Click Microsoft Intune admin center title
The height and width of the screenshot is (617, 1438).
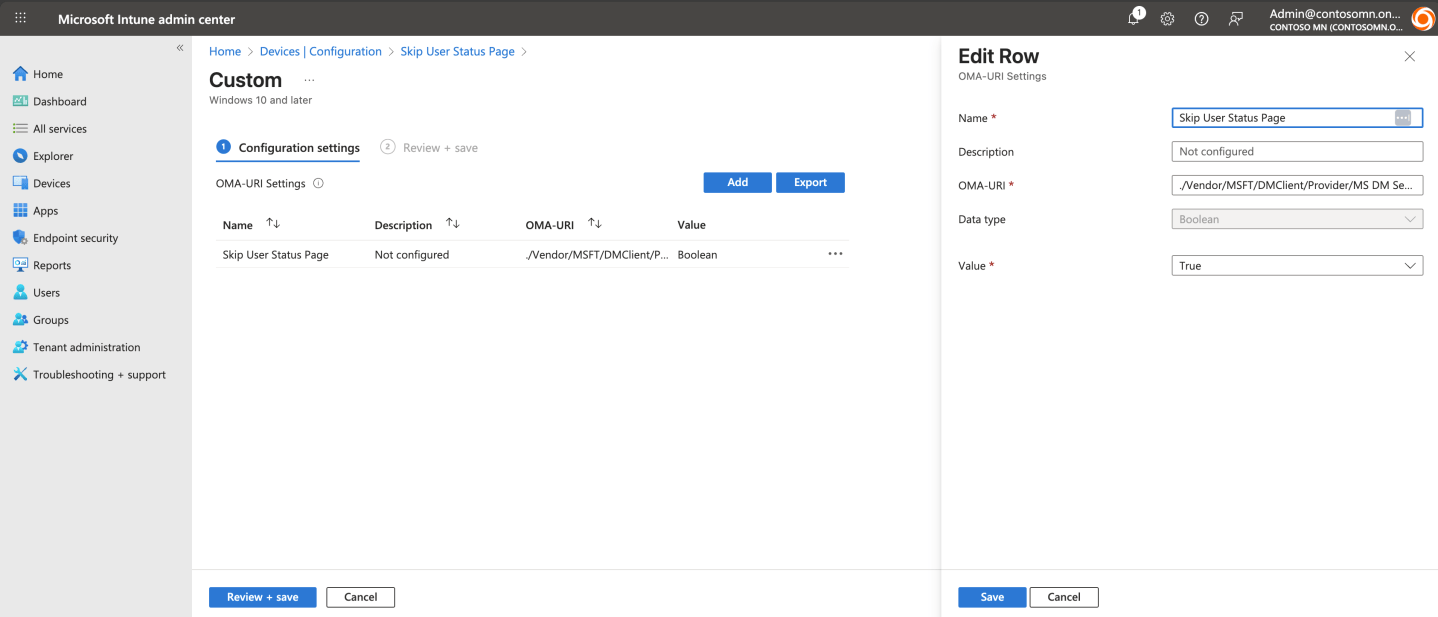coord(146,19)
